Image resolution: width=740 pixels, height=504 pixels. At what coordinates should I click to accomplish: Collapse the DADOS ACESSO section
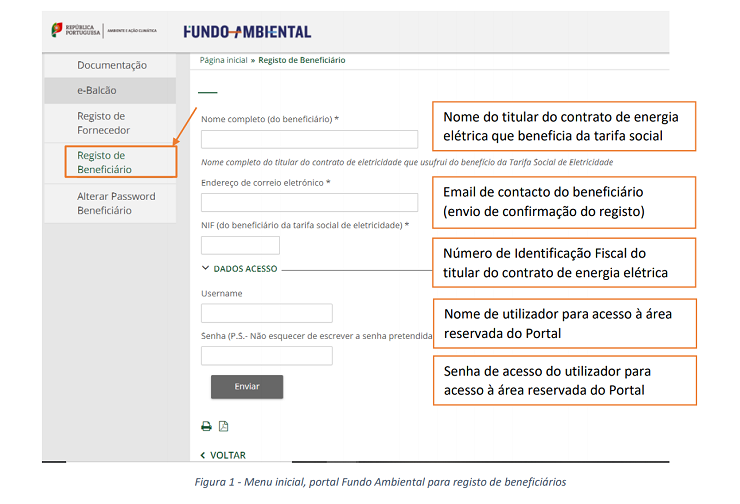(240, 269)
